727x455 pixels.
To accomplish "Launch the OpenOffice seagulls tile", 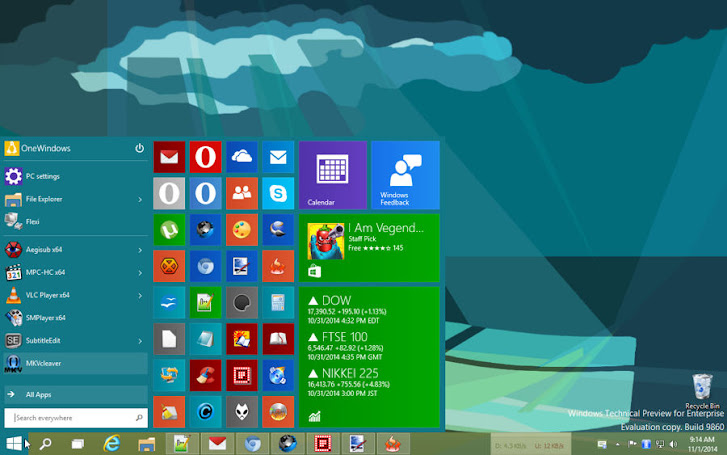I will 169,302.
